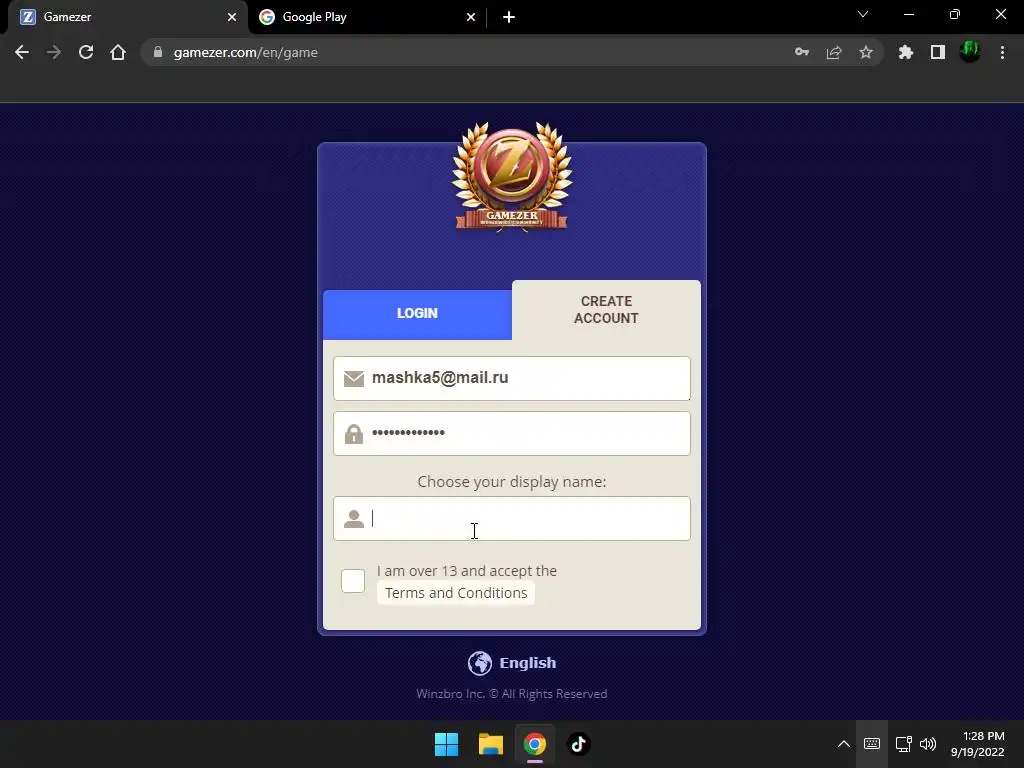Open saved passwords key icon
The height and width of the screenshot is (768, 1024).
pos(802,52)
